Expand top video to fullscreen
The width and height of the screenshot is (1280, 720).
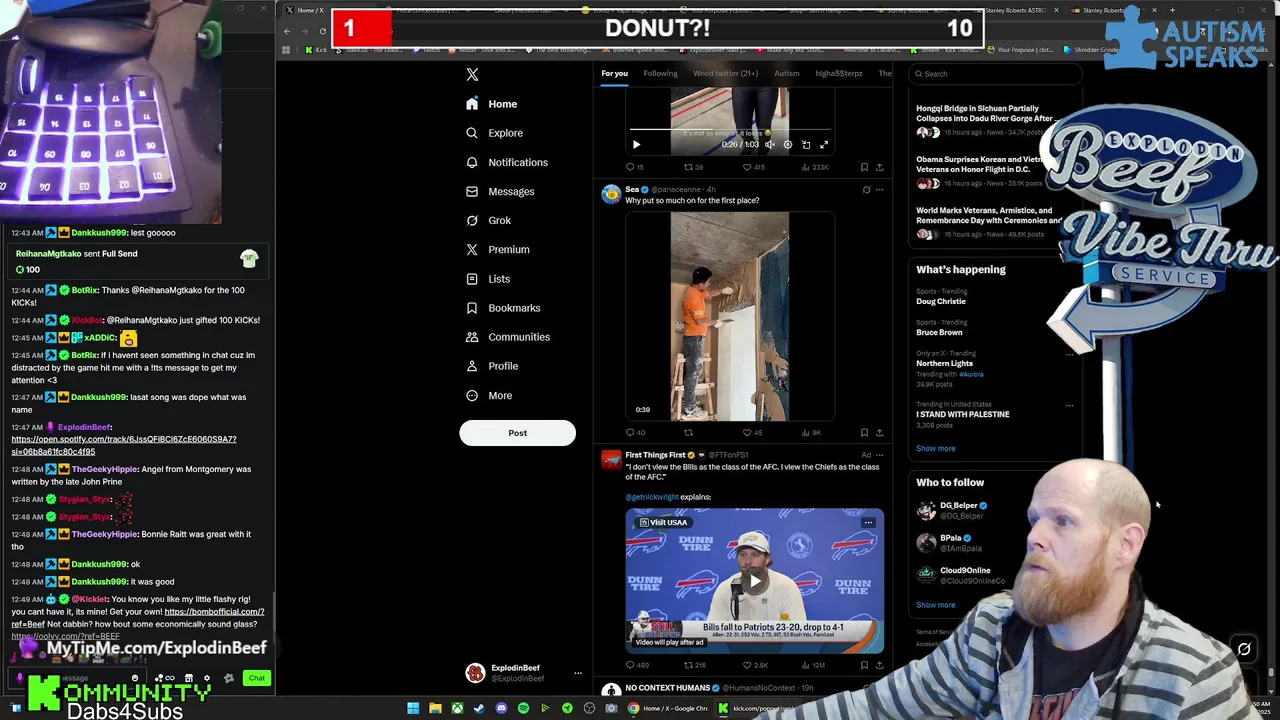824,145
